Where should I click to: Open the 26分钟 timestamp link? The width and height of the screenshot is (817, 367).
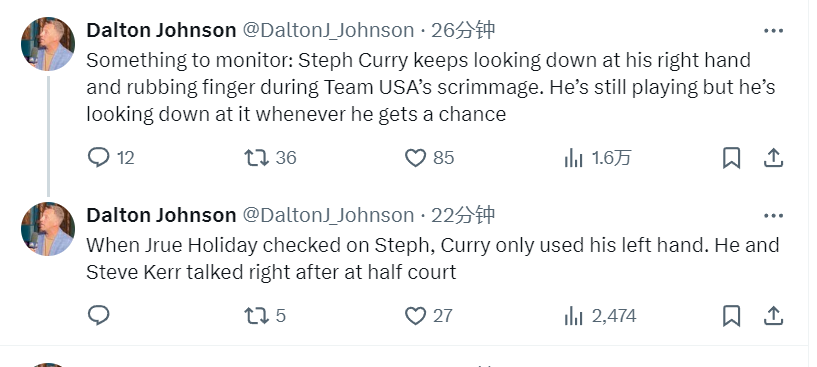463,30
